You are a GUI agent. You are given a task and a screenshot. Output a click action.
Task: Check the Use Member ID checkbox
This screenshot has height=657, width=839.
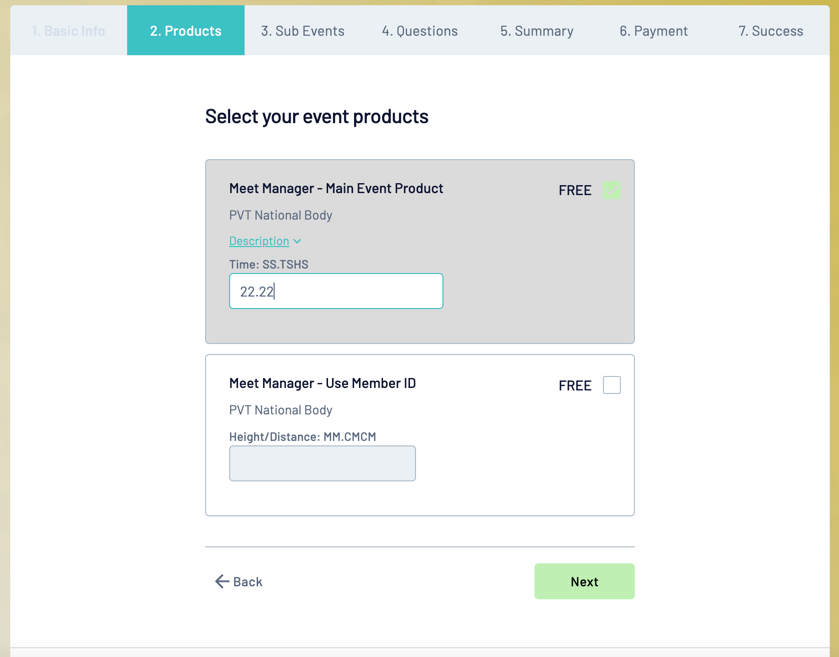[x=612, y=385]
